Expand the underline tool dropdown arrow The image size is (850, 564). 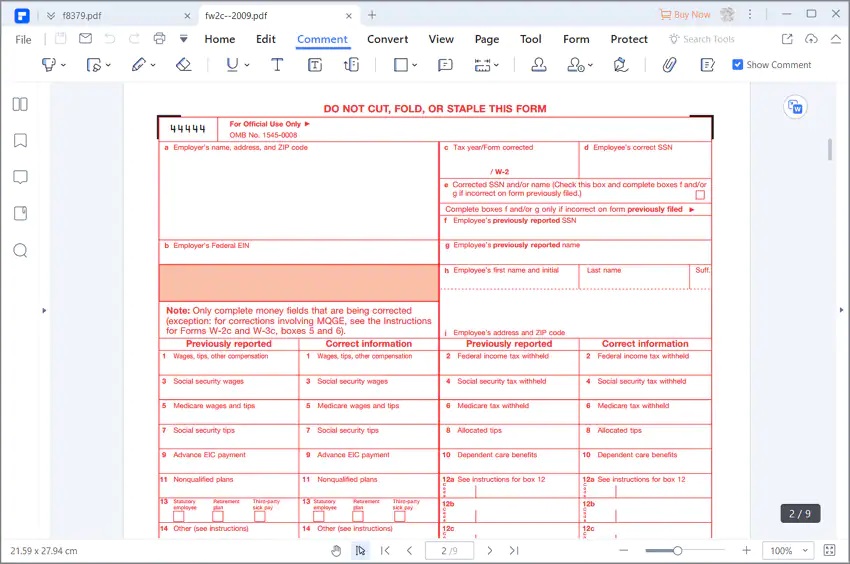click(x=246, y=65)
